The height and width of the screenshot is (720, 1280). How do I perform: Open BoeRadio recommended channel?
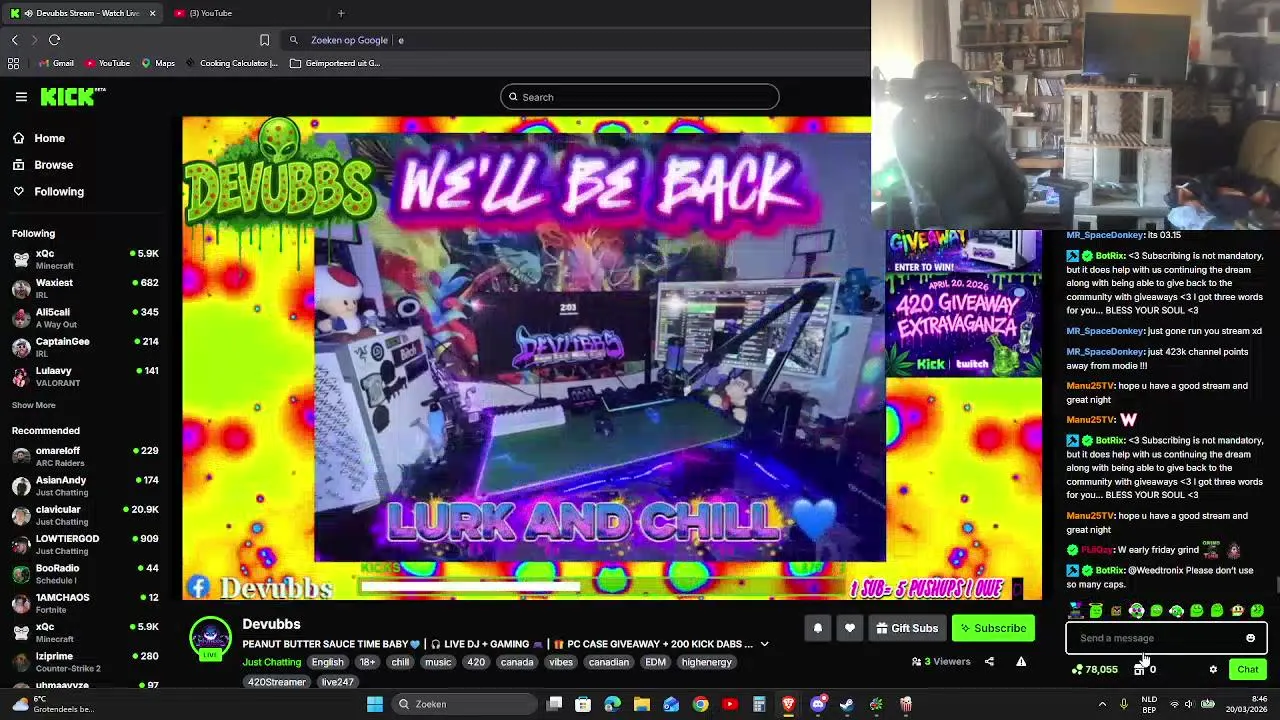pos(85,573)
